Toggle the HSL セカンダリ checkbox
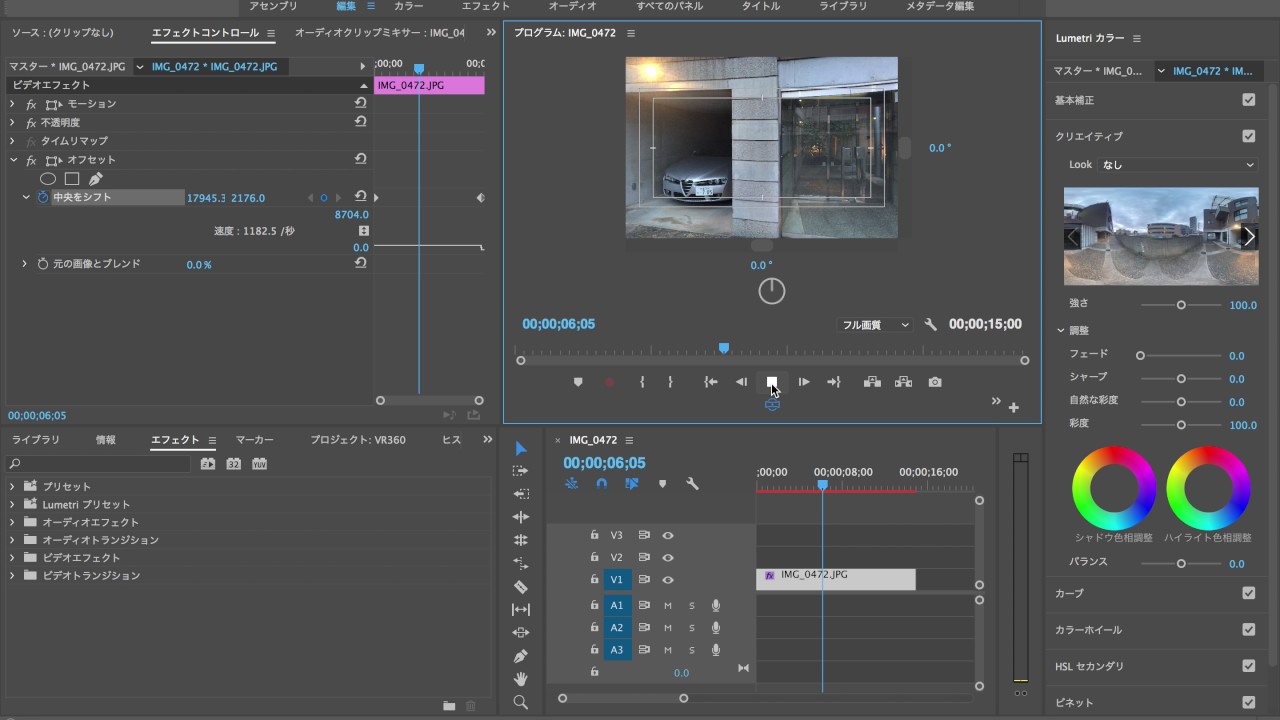This screenshot has height=720, width=1280. coord(1248,666)
